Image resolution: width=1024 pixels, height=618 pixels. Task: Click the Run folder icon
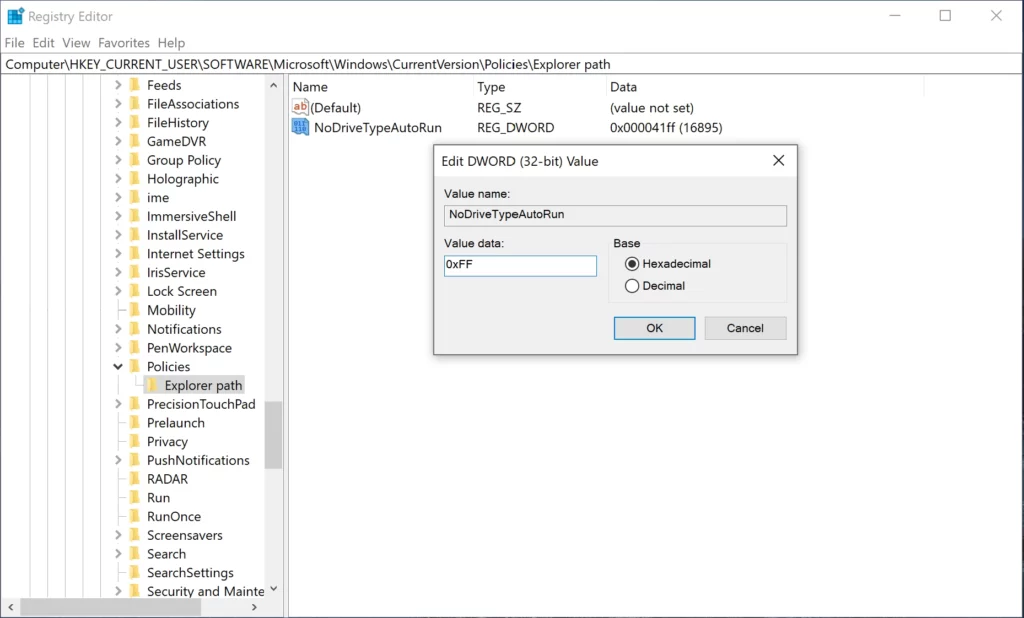[x=137, y=497]
